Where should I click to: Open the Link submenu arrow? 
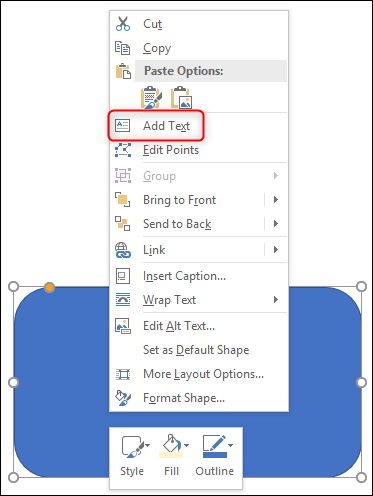point(276,250)
